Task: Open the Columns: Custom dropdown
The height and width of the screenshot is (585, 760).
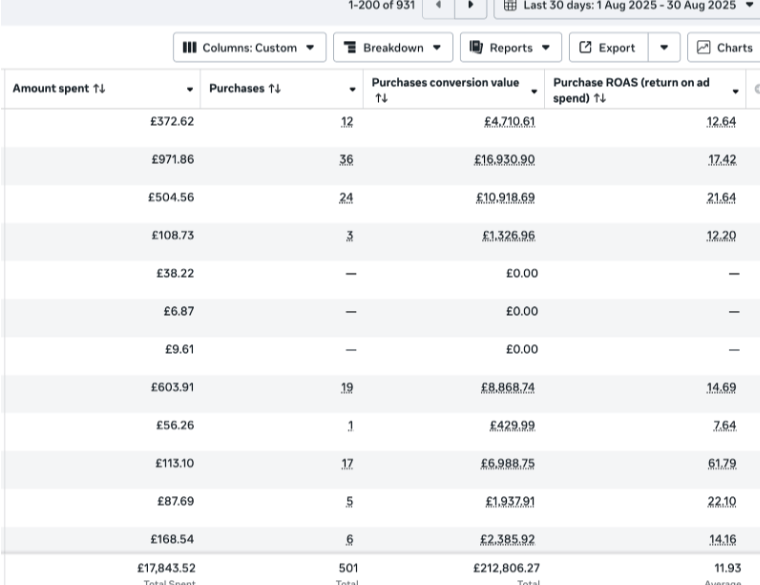Action: tap(249, 48)
